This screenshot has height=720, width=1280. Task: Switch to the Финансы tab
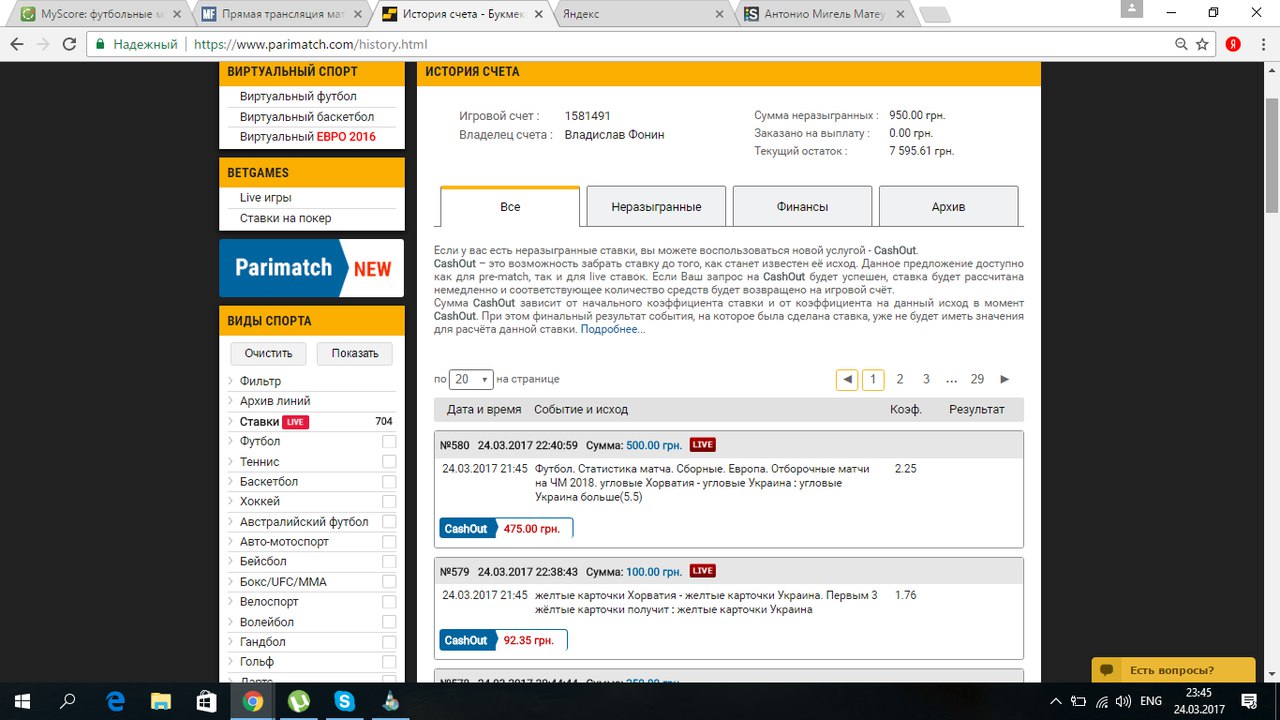[x=802, y=207]
